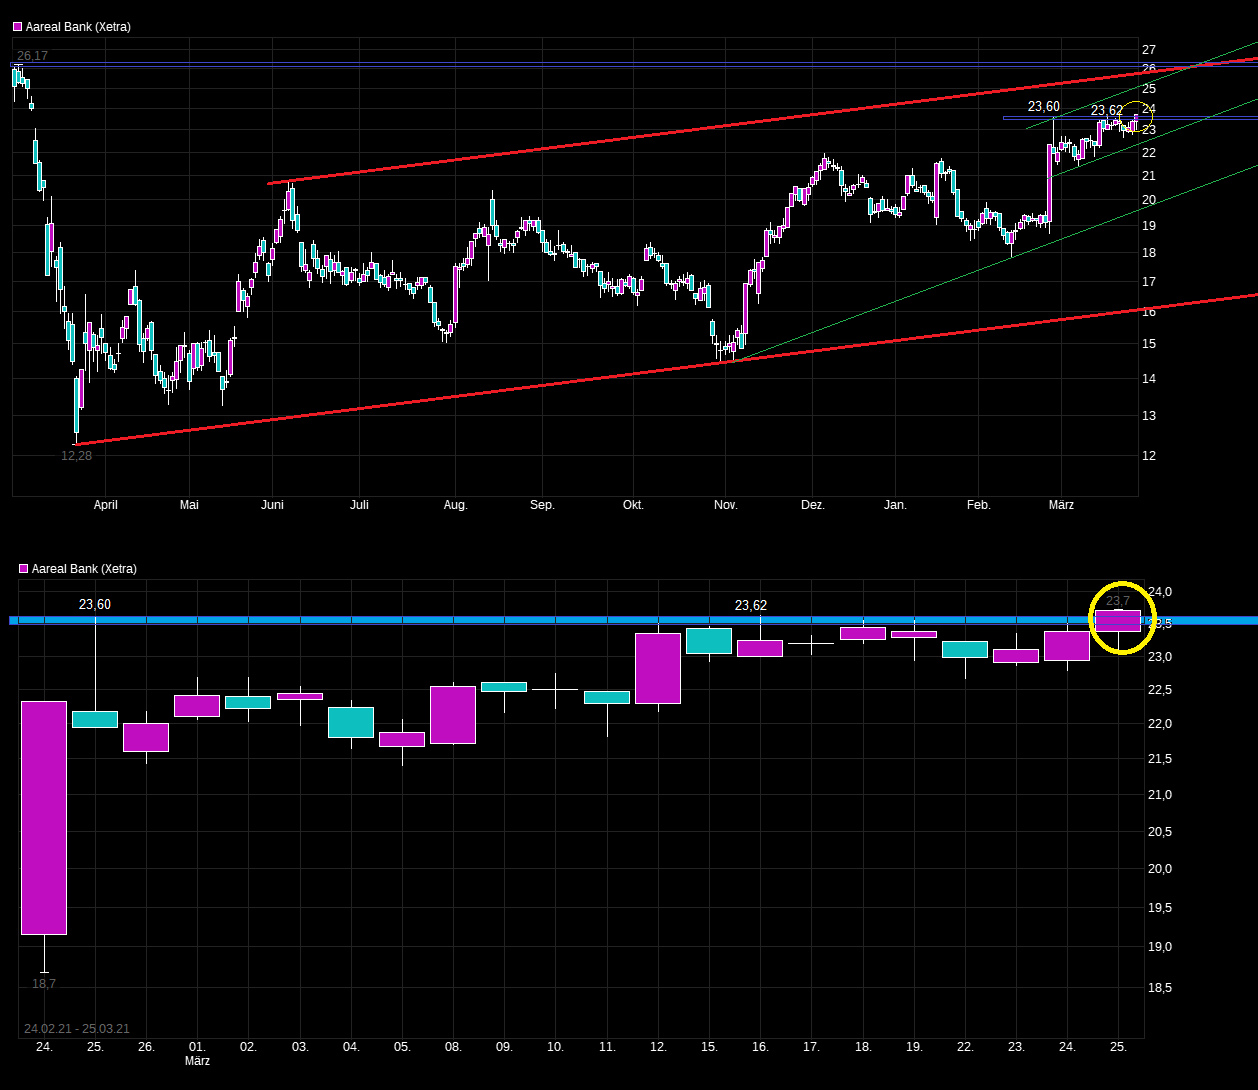Click the März label on upper time axis
This screenshot has width=1258, height=1090.
[1061, 505]
